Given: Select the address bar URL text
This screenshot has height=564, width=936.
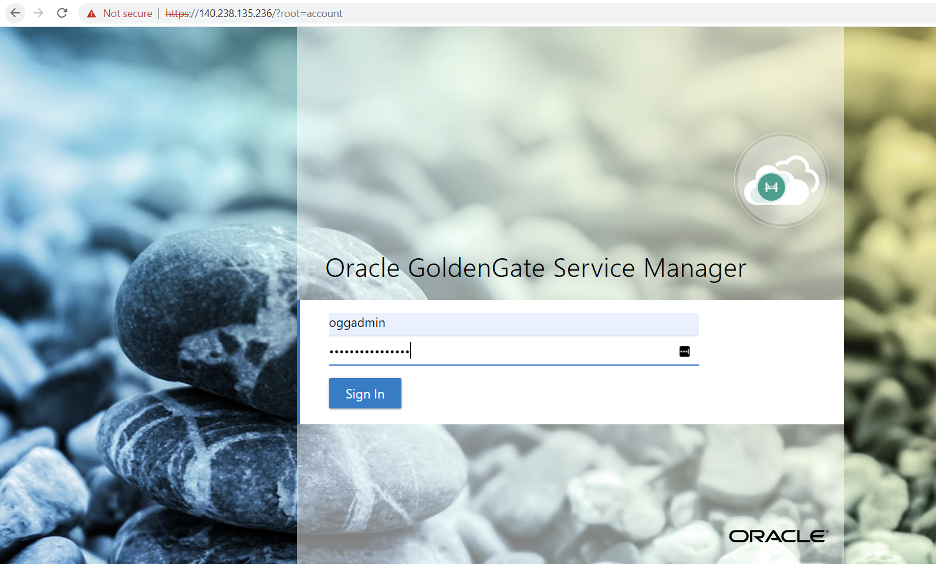Looking at the screenshot, I should click(x=253, y=13).
